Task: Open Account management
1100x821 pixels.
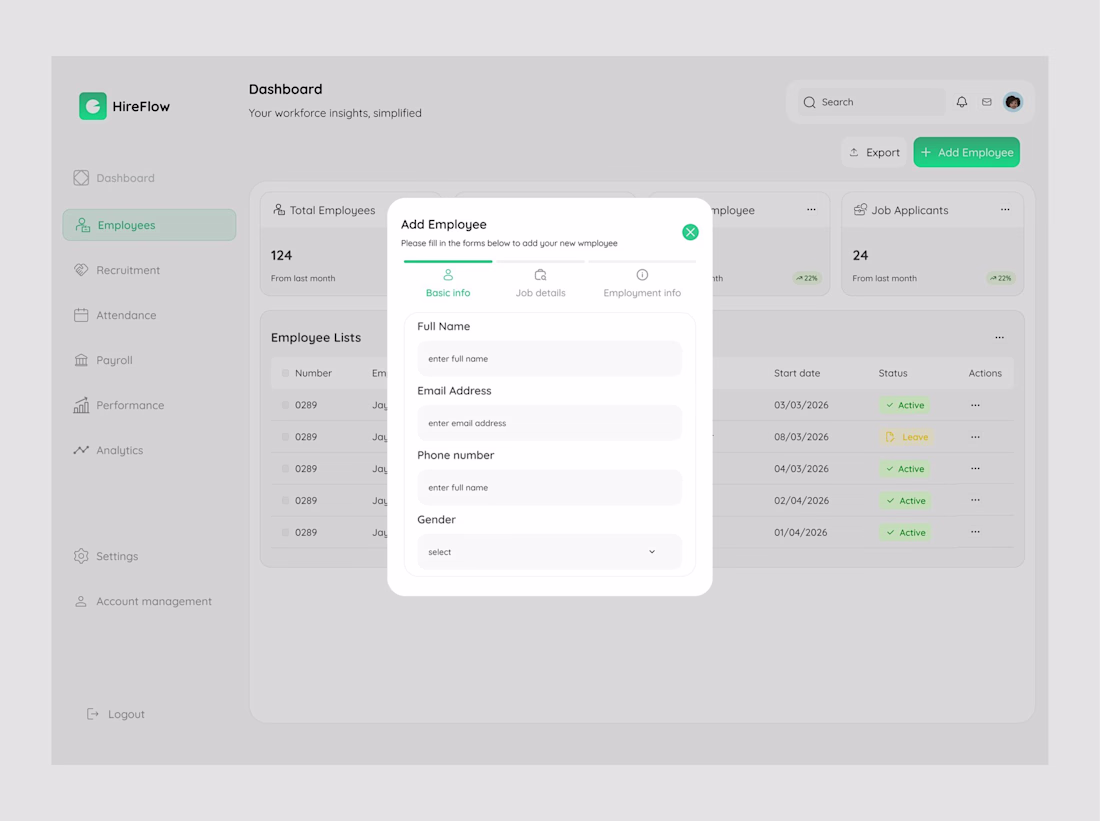Action: [142, 601]
